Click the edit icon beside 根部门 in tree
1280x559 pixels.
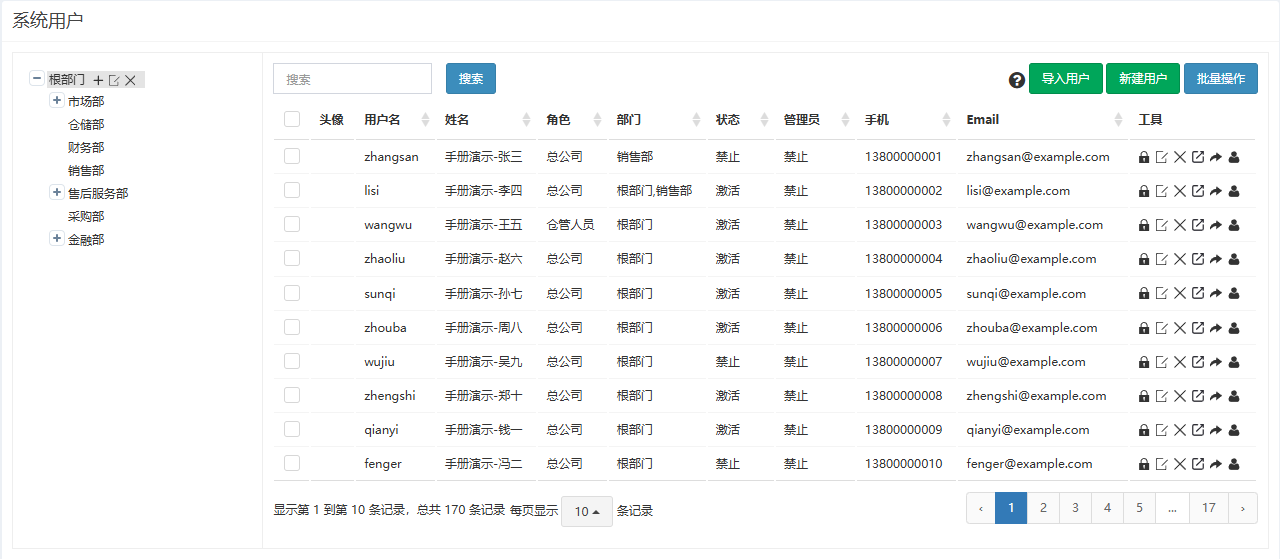tap(114, 80)
